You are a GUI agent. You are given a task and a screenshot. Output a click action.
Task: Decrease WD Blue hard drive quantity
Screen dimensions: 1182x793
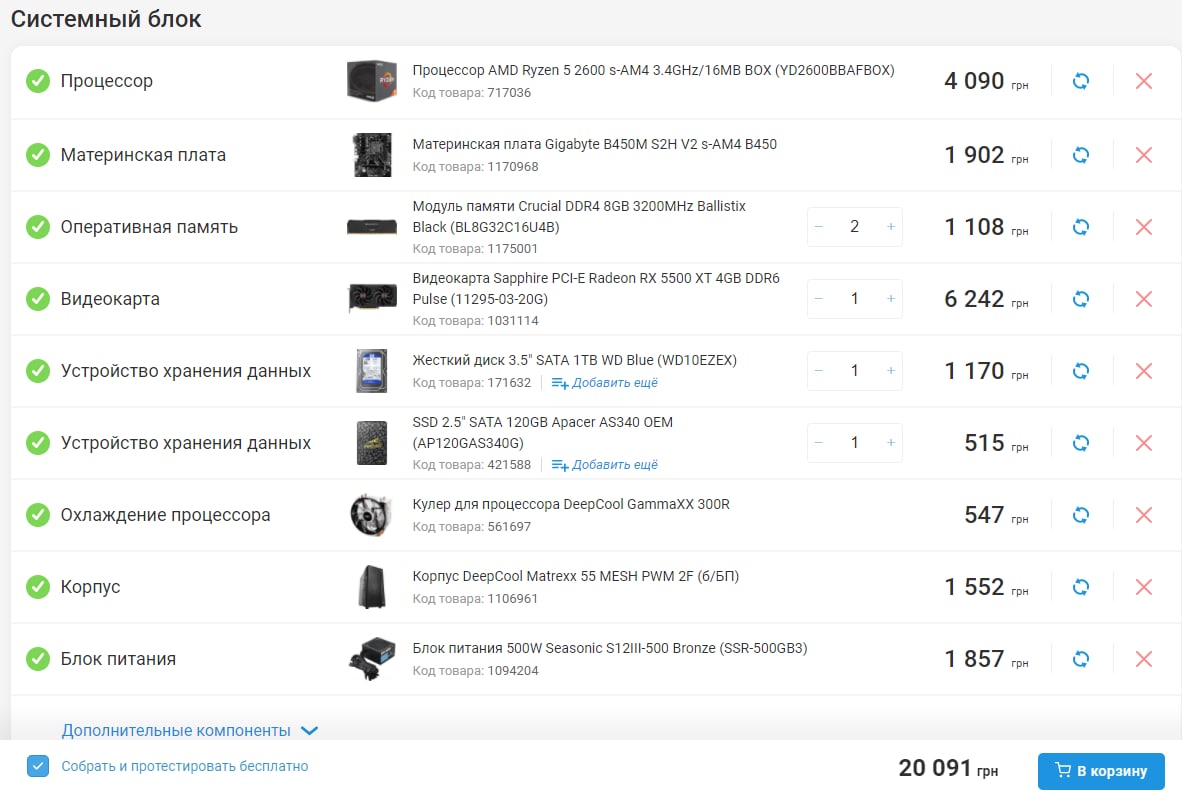(x=819, y=371)
